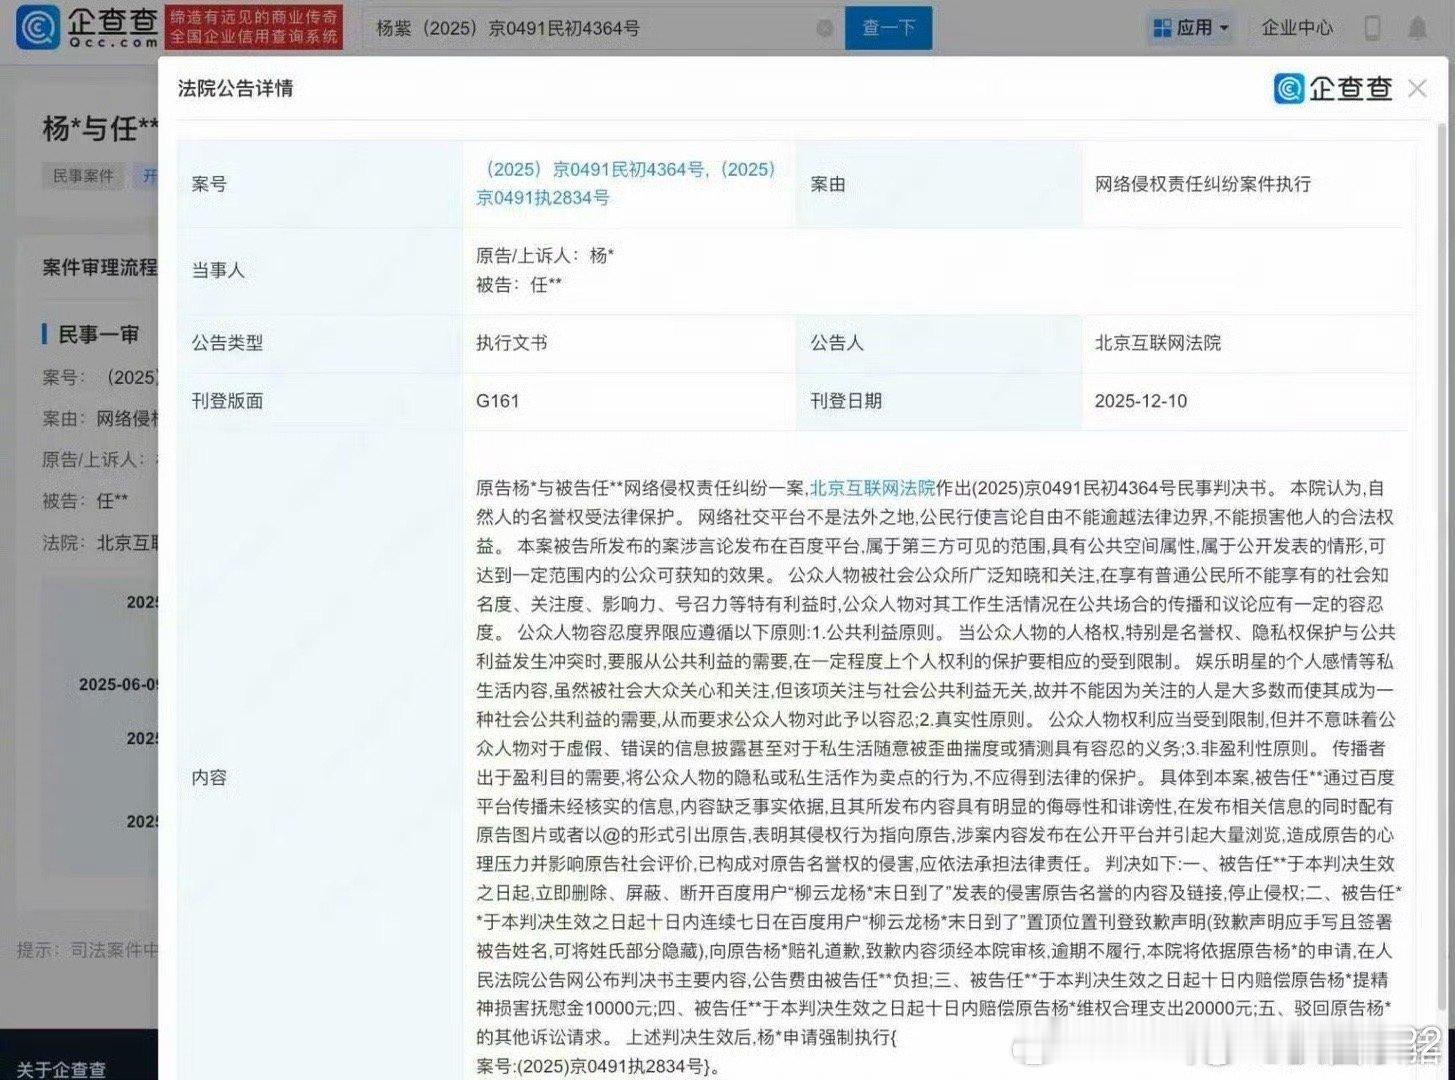Open the 北京互联网法院 link in content text
Image resolution: width=1455 pixels, height=1080 pixels.
pyautogui.click(x=872, y=488)
